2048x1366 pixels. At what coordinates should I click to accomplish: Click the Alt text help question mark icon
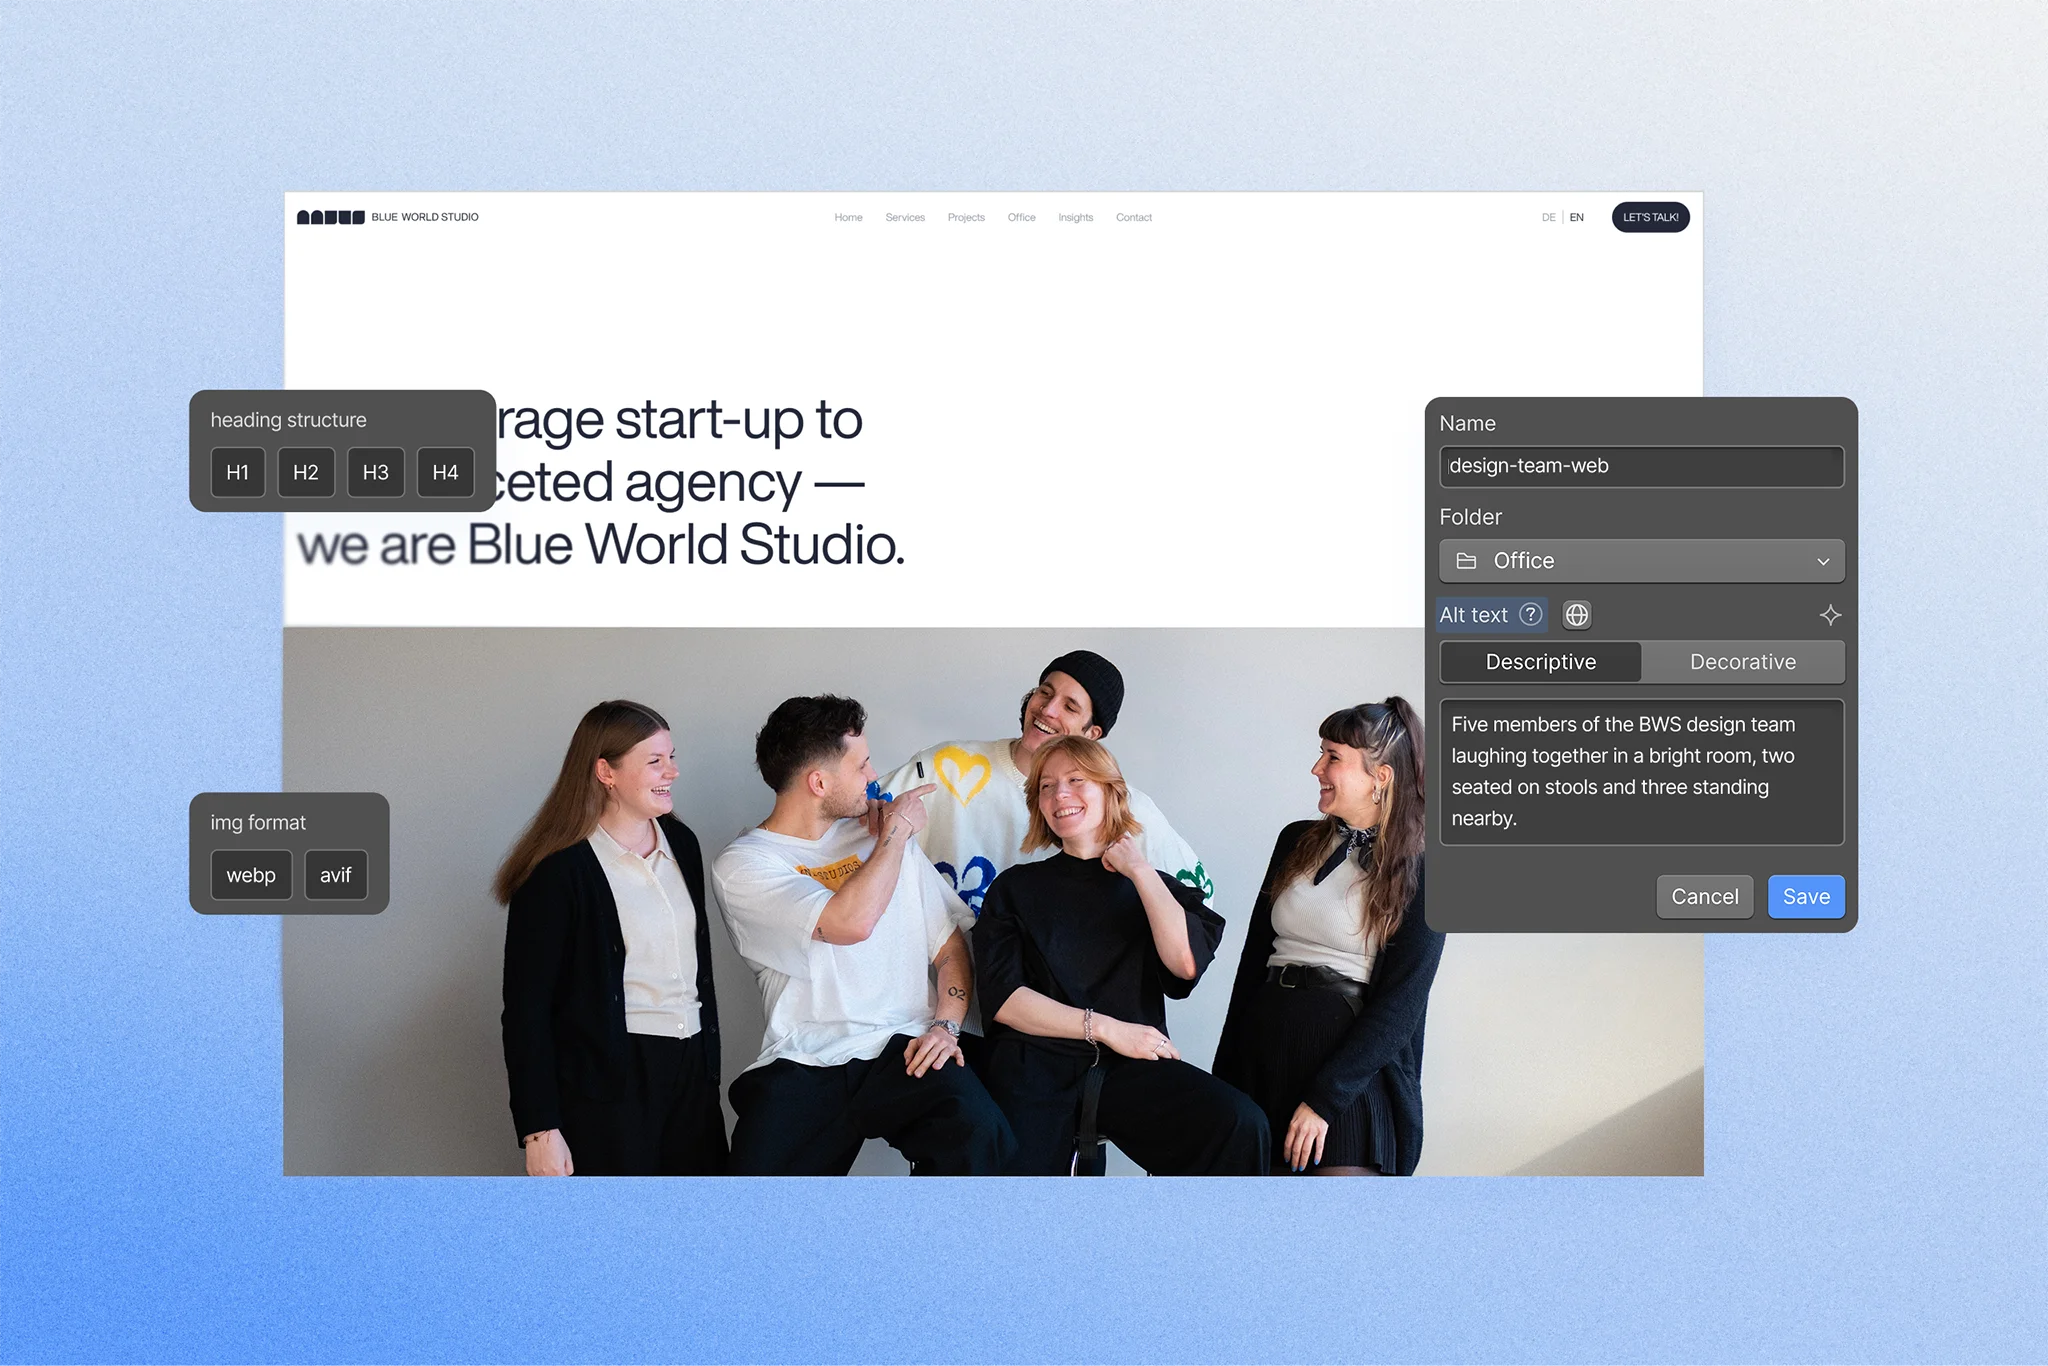click(x=1529, y=615)
